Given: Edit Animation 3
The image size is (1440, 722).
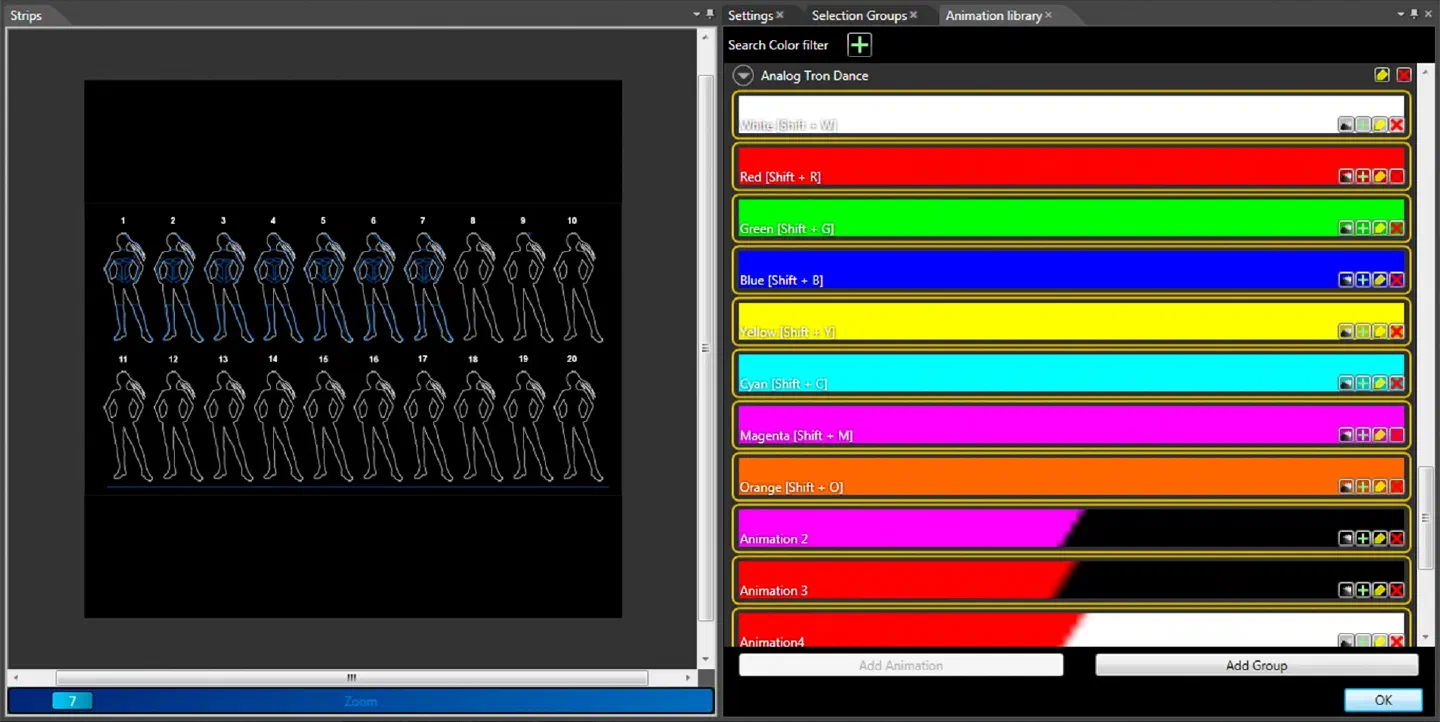Looking at the screenshot, I should point(1380,590).
